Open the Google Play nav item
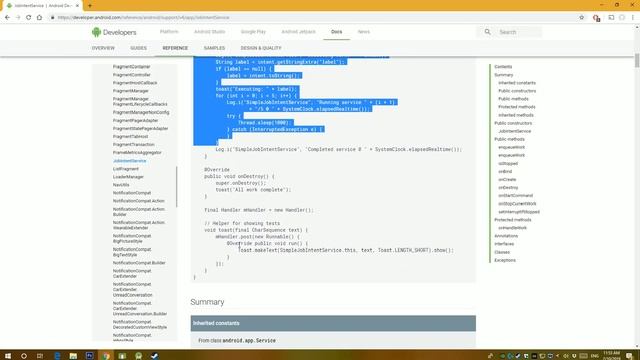The image size is (640, 360). pyautogui.click(x=253, y=31)
